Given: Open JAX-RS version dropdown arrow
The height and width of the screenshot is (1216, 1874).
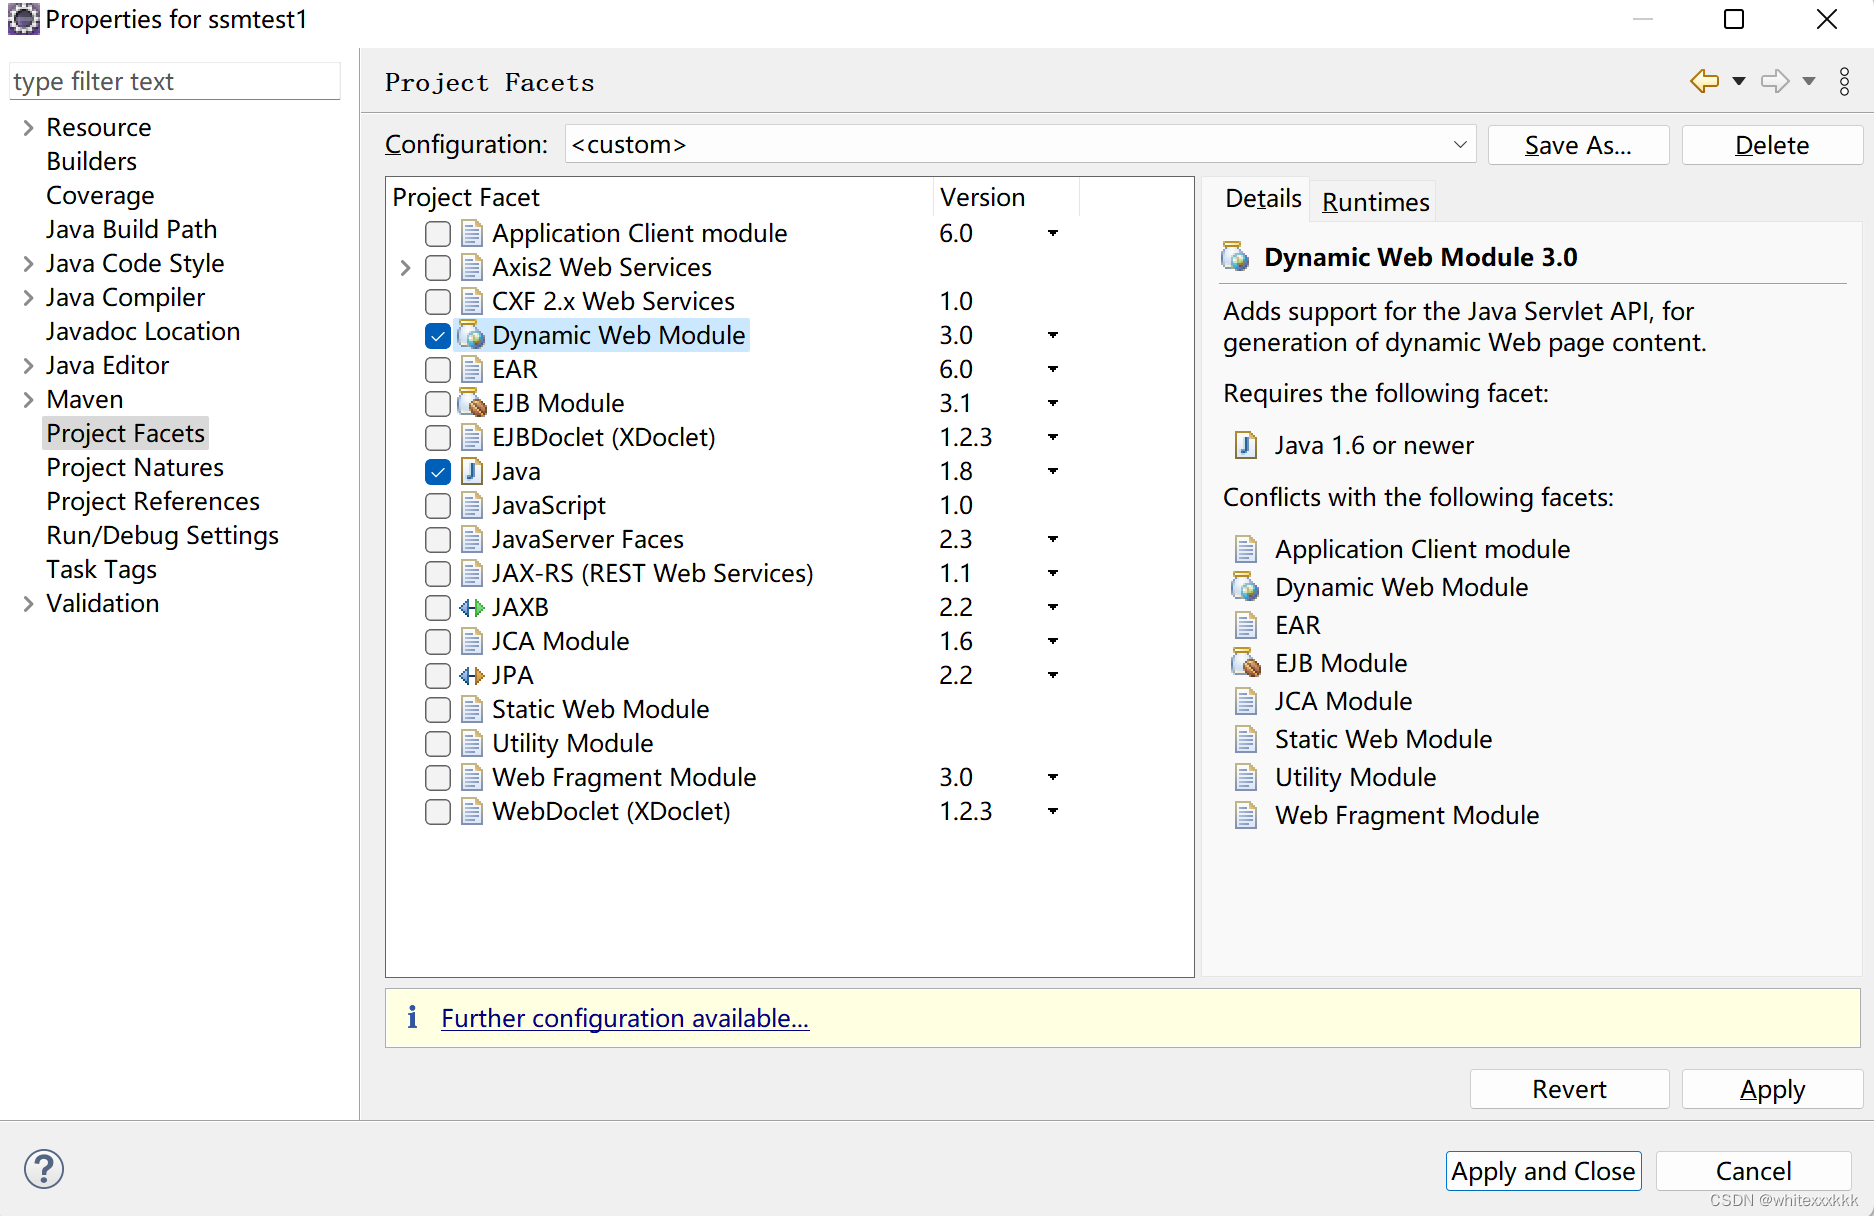Looking at the screenshot, I should click(x=1052, y=574).
